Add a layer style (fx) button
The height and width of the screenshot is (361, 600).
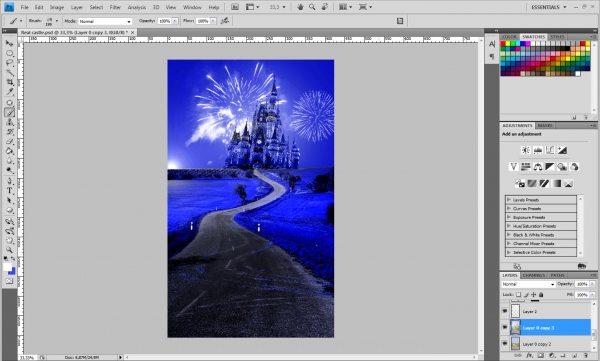(x=529, y=356)
